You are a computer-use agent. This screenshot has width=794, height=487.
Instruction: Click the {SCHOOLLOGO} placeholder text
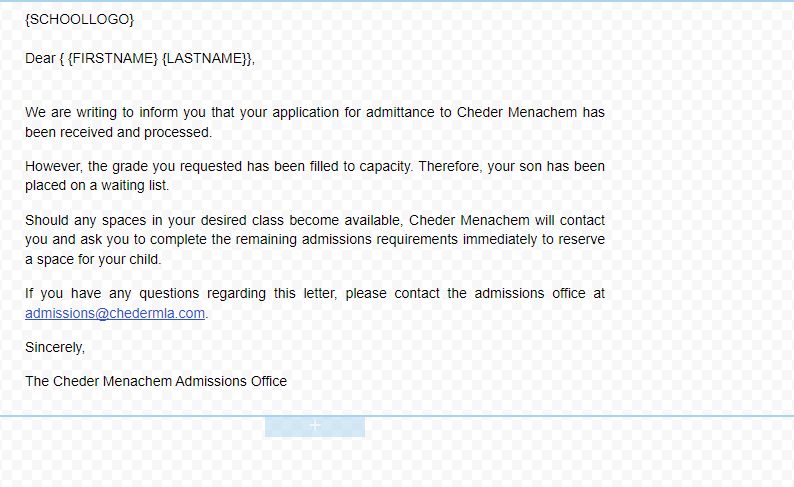click(80, 19)
